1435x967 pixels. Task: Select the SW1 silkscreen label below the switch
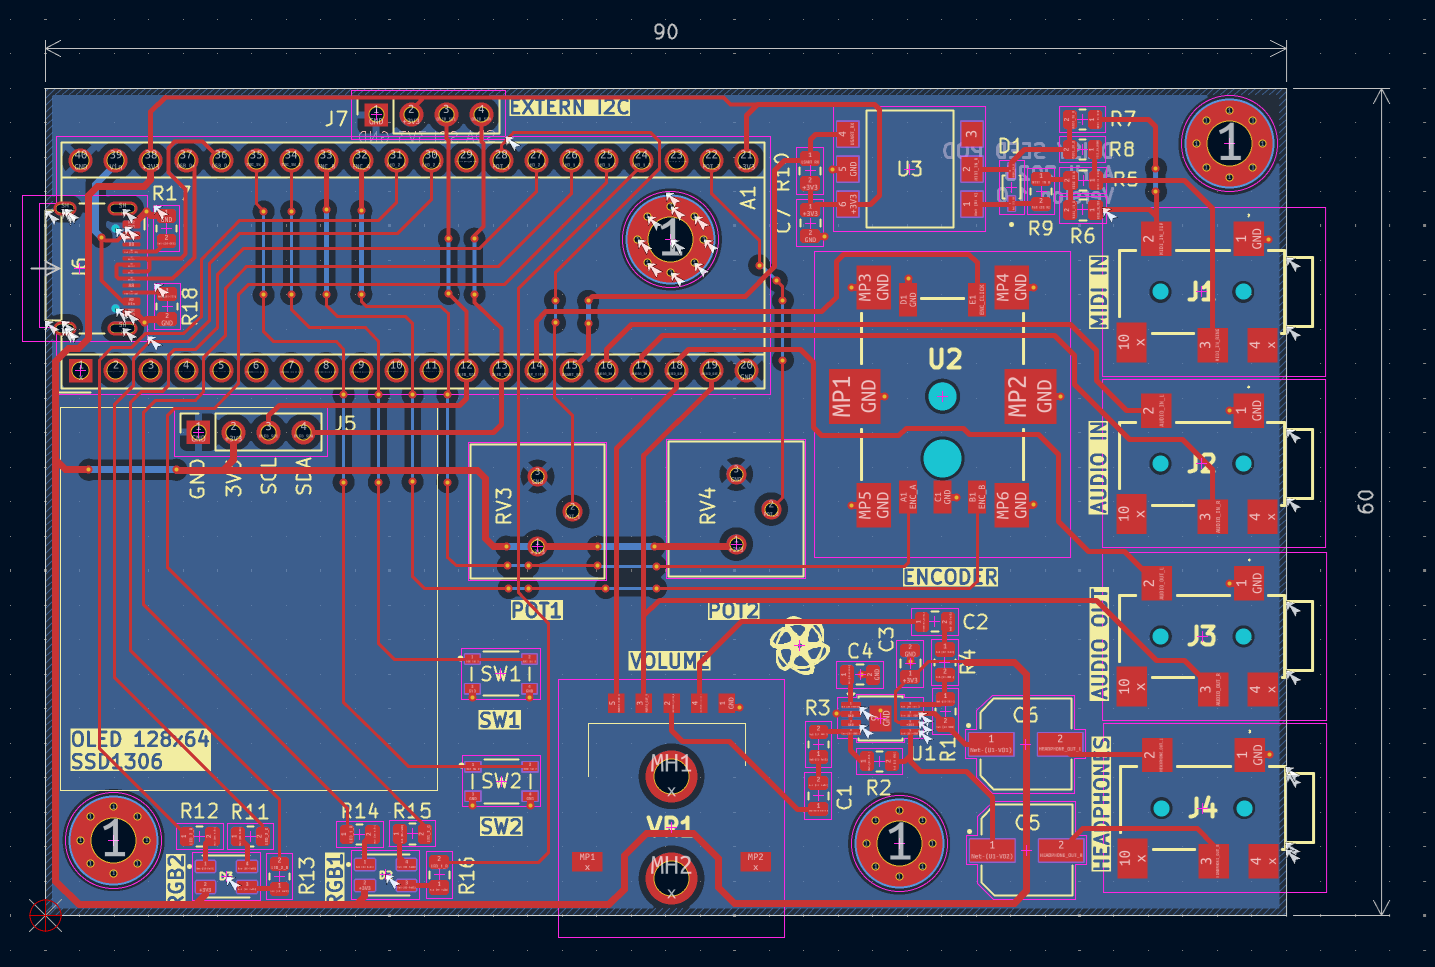[499, 720]
